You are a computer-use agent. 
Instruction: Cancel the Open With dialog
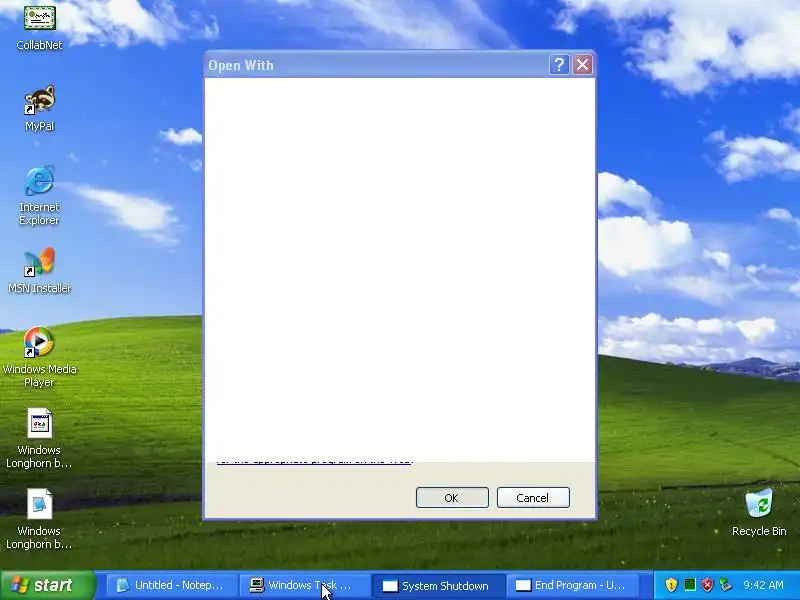click(533, 497)
